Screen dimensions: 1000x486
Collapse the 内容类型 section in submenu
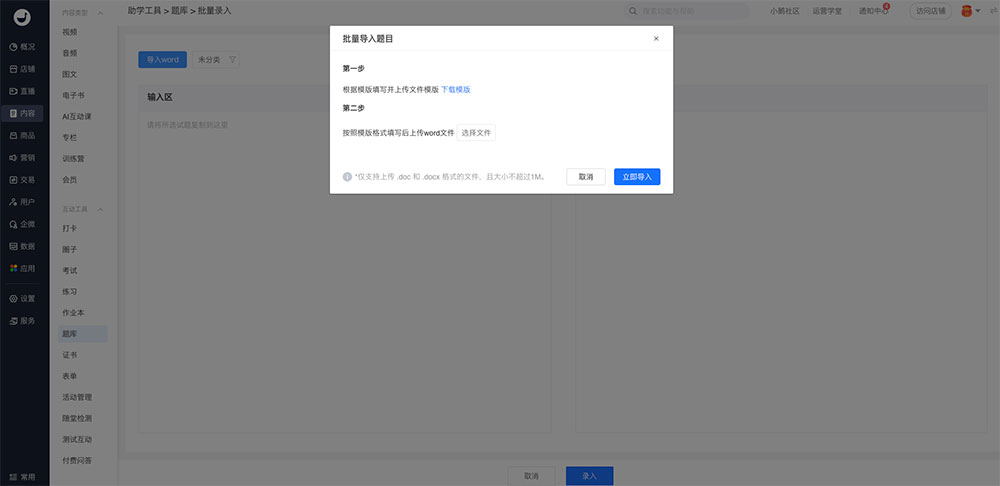(100, 12)
